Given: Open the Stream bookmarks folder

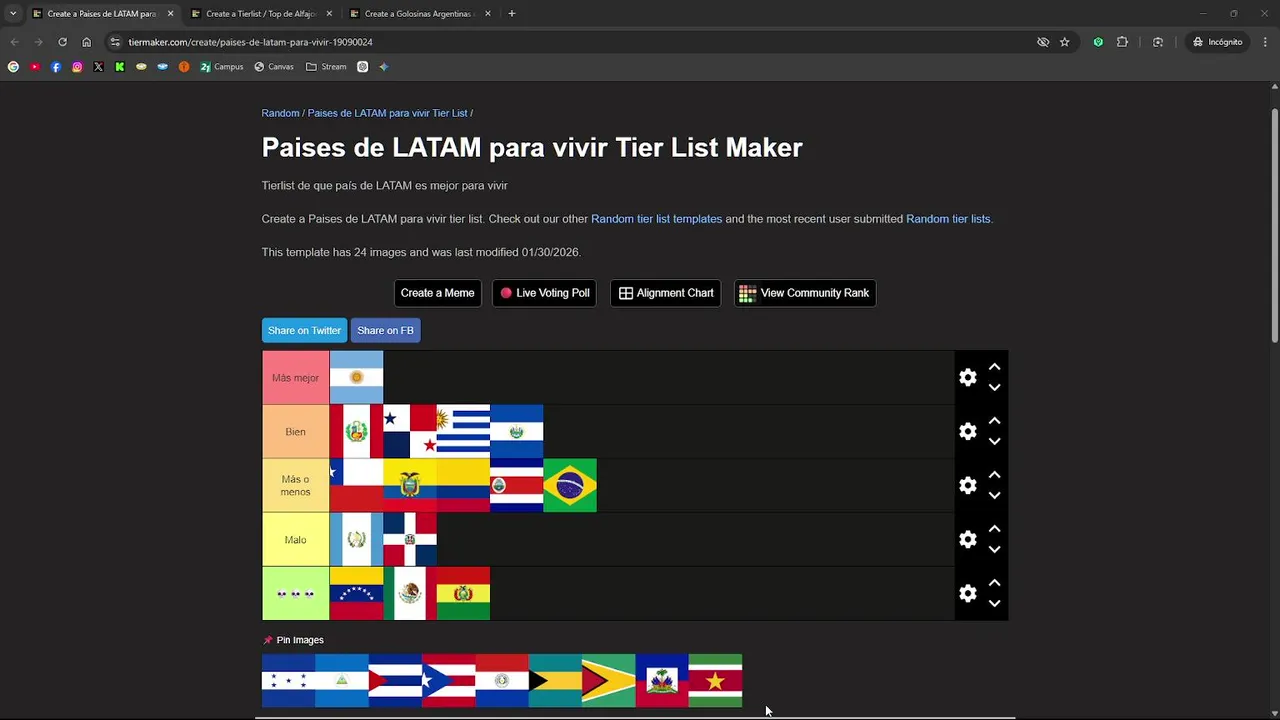Looking at the screenshot, I should (327, 67).
